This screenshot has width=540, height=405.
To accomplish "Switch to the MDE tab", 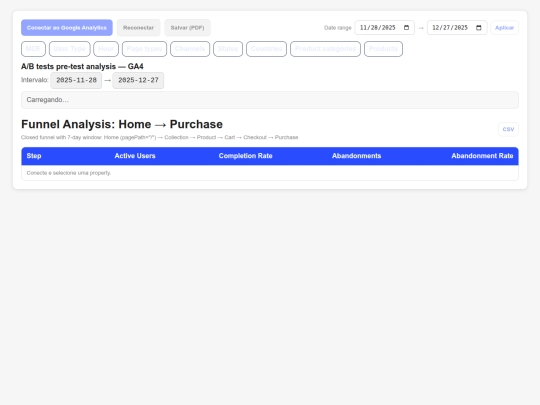I will click(x=33, y=49).
